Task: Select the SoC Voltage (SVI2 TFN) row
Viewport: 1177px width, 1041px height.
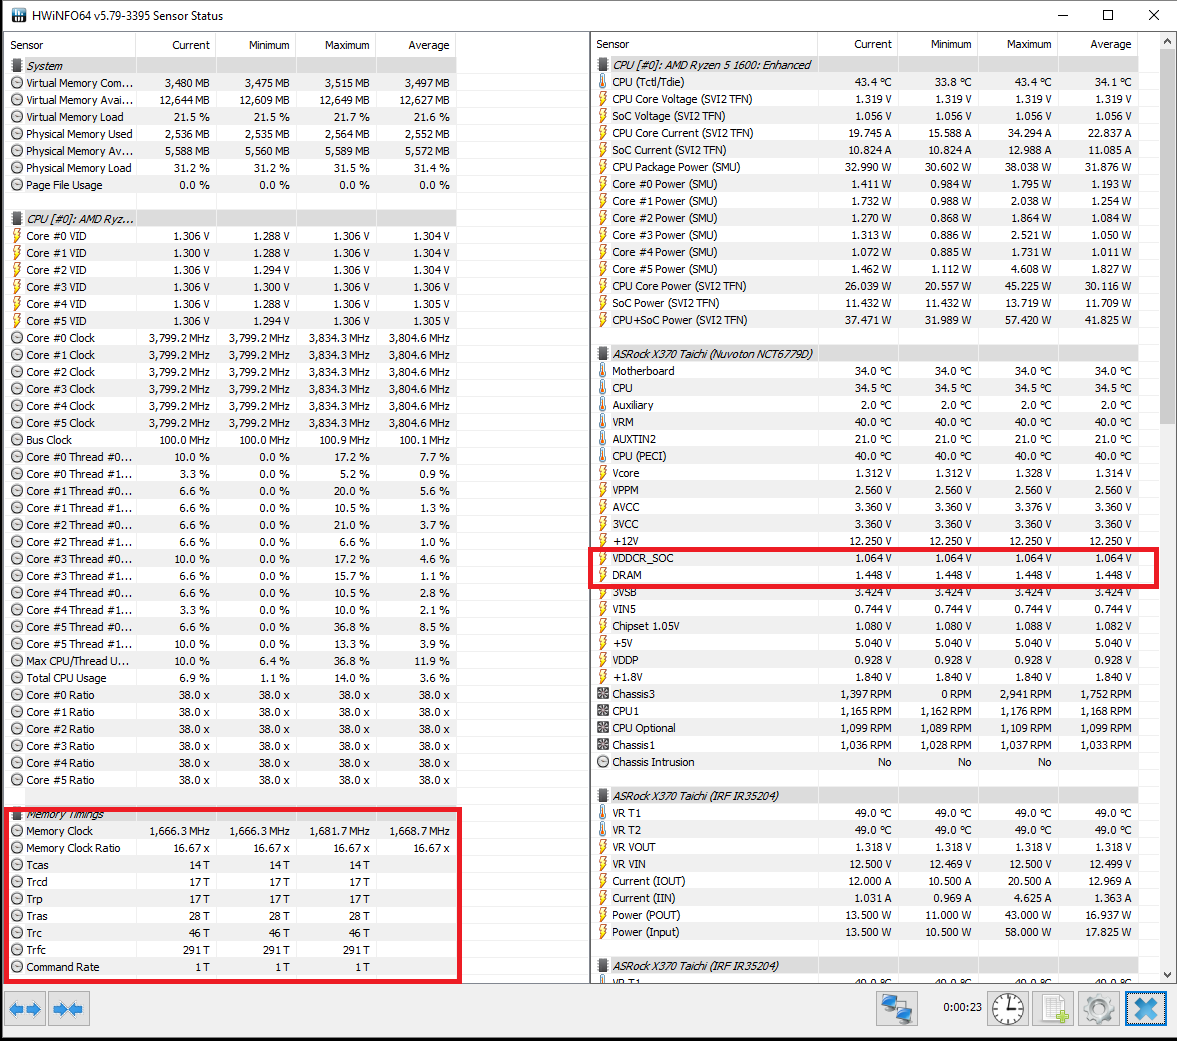Action: pos(864,116)
